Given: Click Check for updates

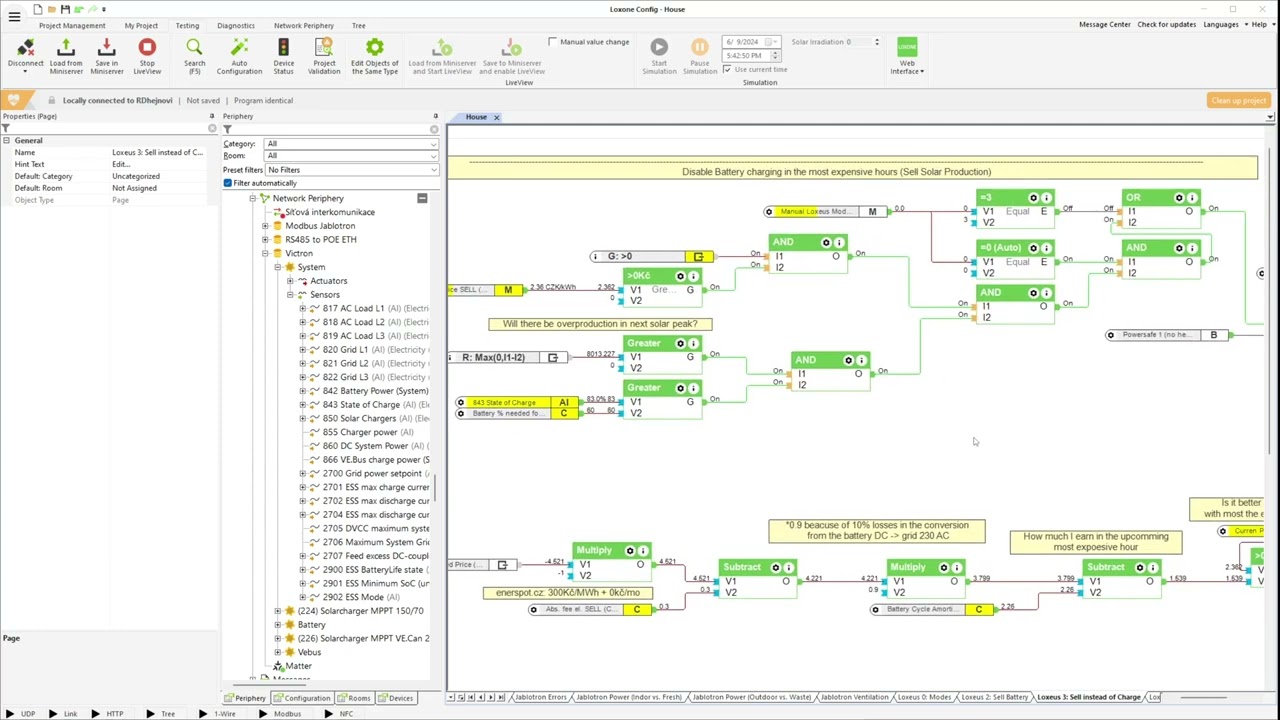Looking at the screenshot, I should tap(1166, 24).
